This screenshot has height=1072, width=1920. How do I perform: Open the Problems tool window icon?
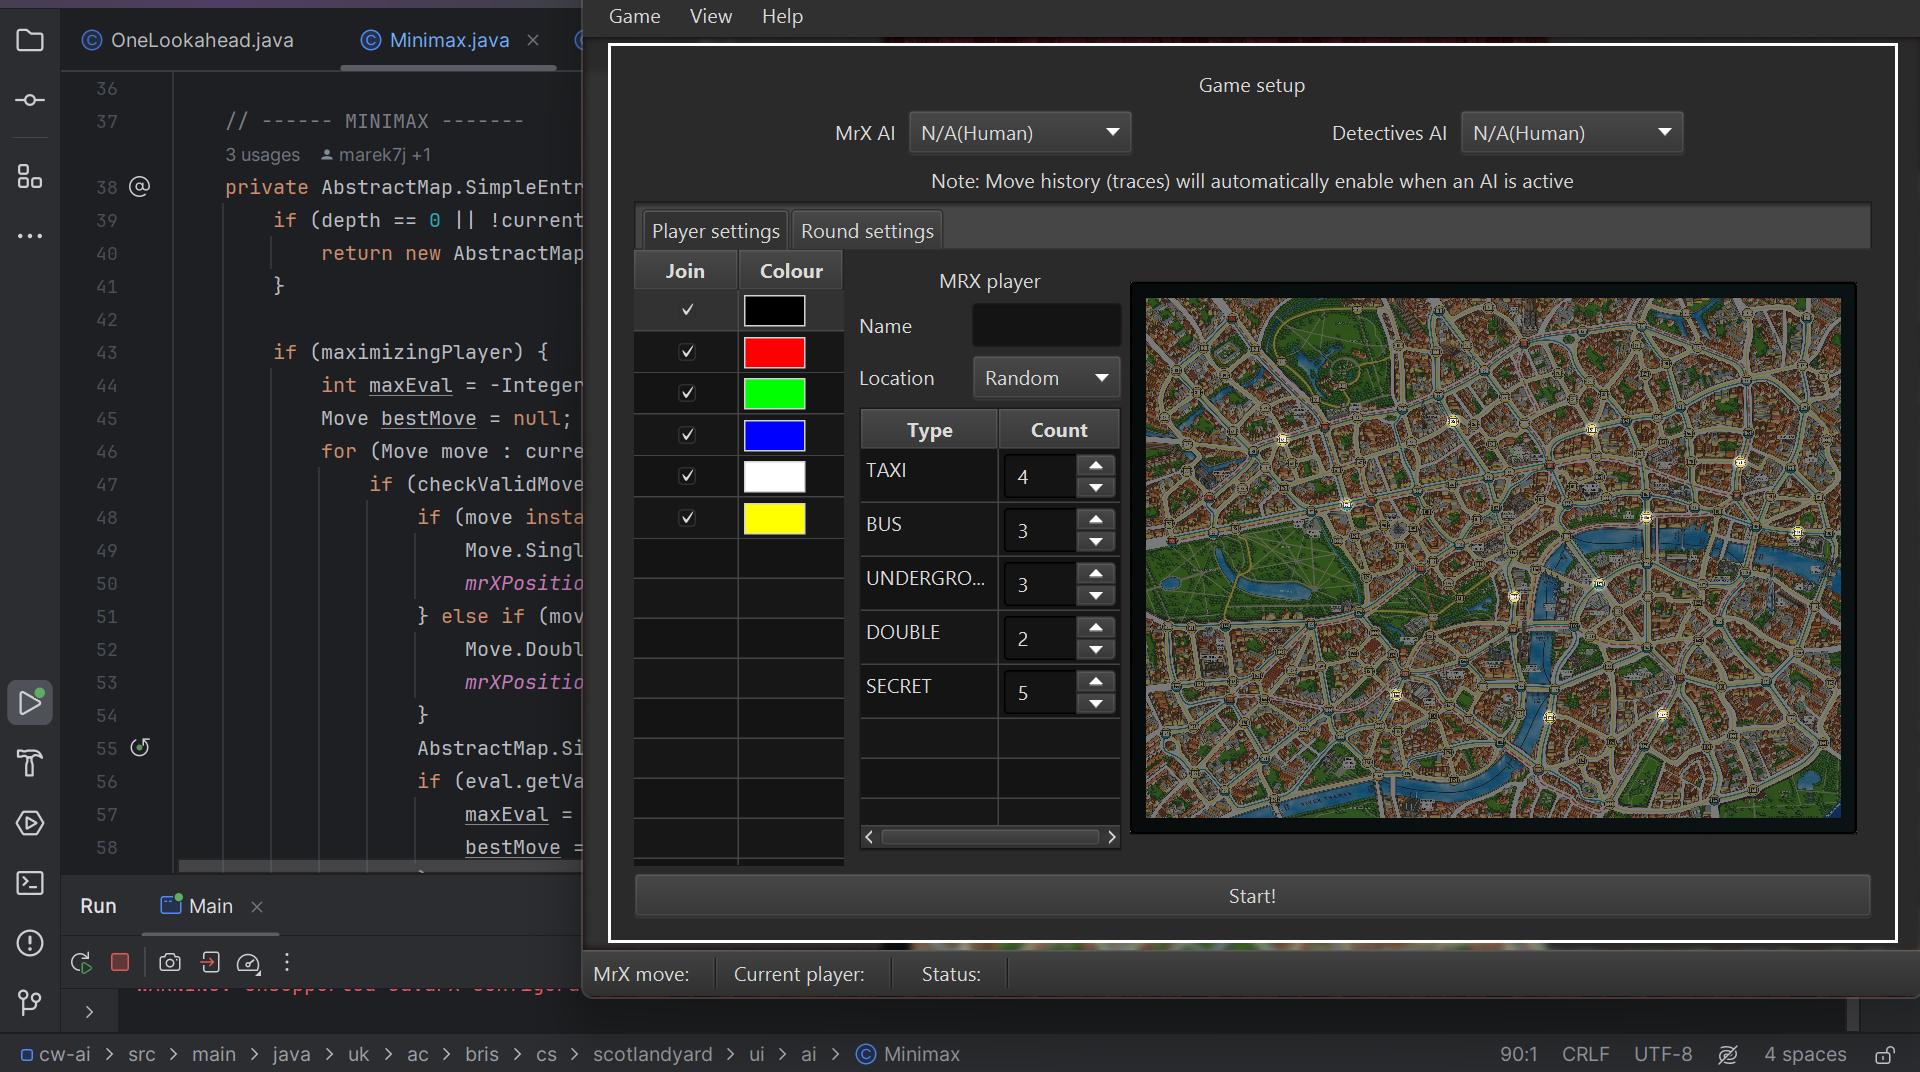30,943
